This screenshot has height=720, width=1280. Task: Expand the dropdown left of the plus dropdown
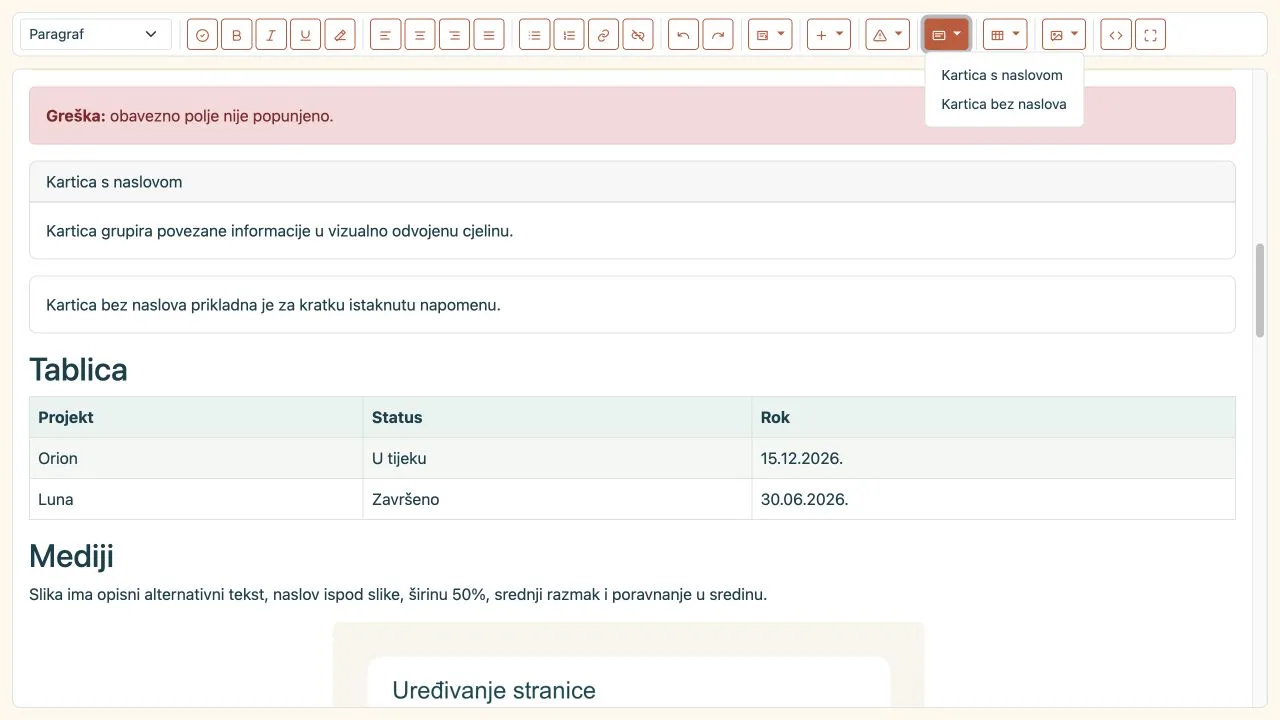pyautogui.click(x=770, y=35)
